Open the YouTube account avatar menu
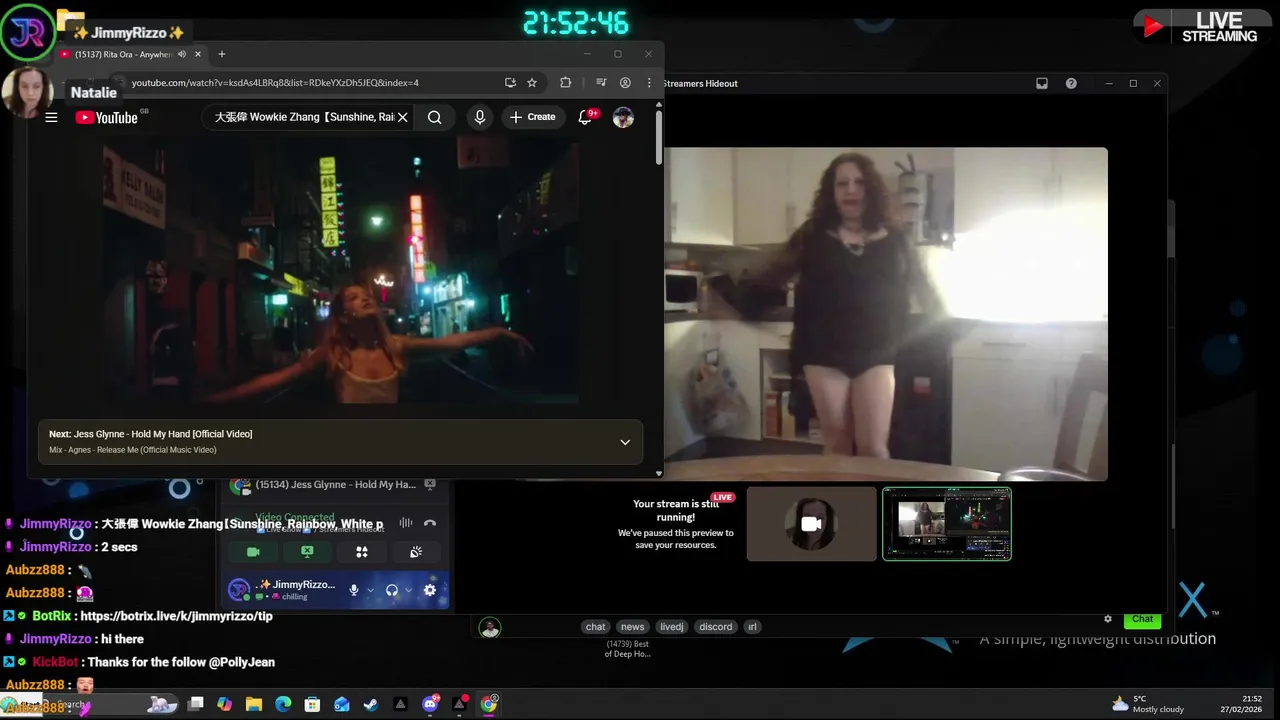The height and width of the screenshot is (720, 1280). pyautogui.click(x=623, y=117)
